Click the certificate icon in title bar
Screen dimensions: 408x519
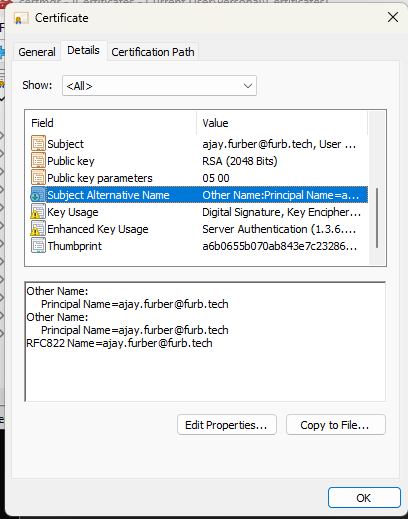pos(20,18)
